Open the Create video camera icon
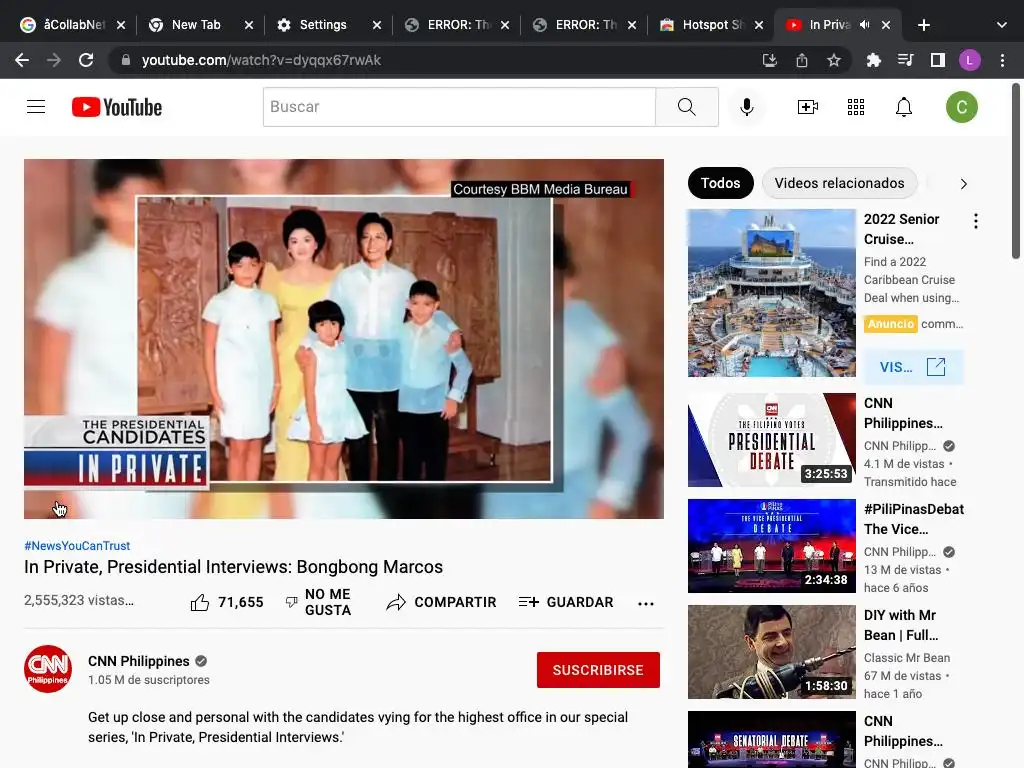 coord(808,107)
